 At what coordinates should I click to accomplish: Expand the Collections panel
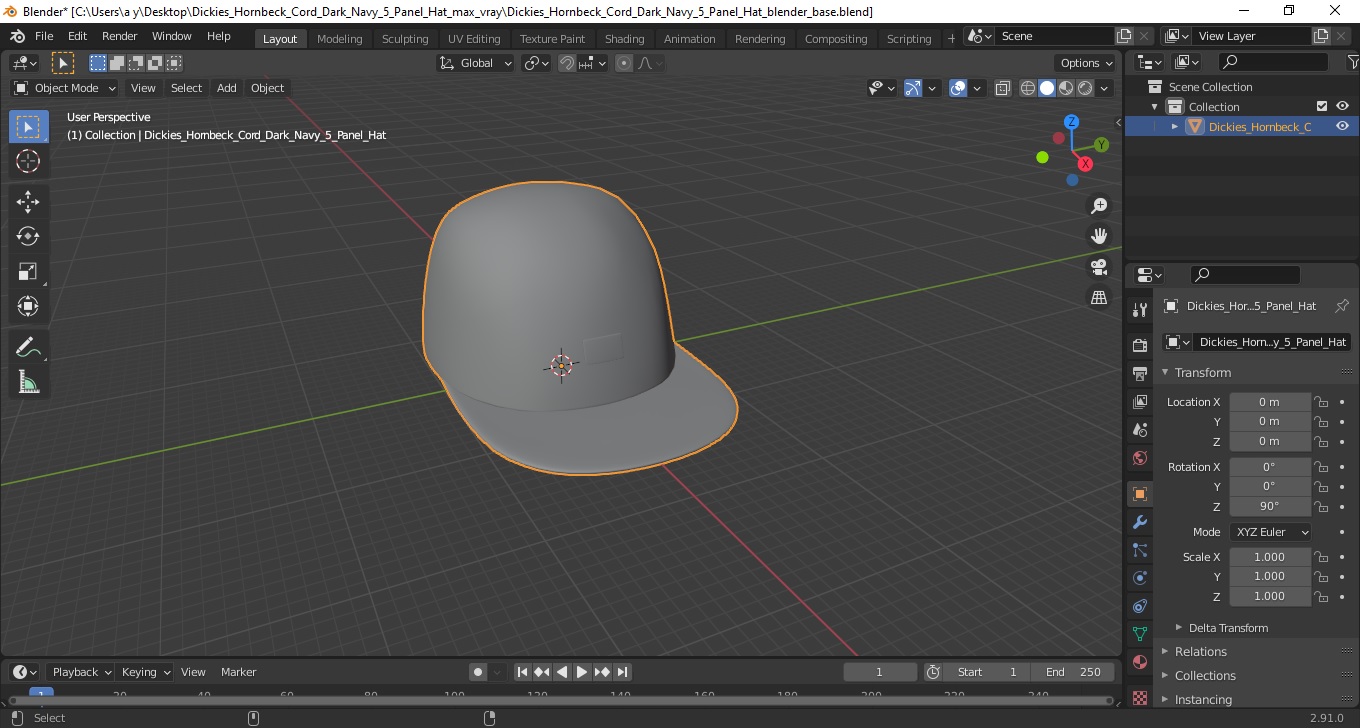(x=1205, y=675)
